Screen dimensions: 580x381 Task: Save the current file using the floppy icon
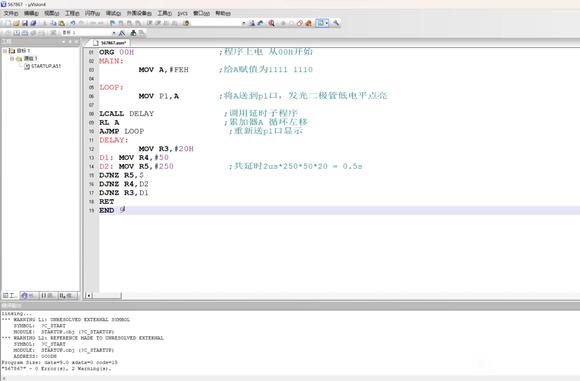pyautogui.click(x=24, y=23)
